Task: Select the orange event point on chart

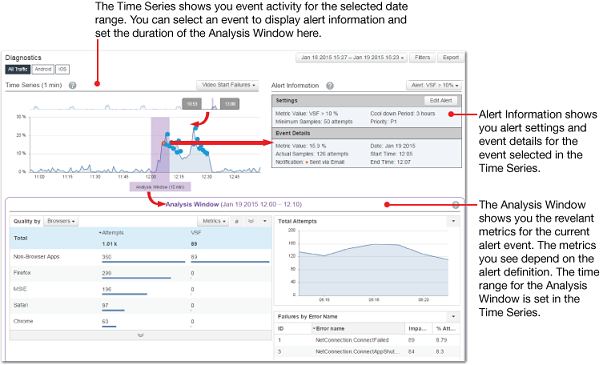Action: (x=164, y=143)
